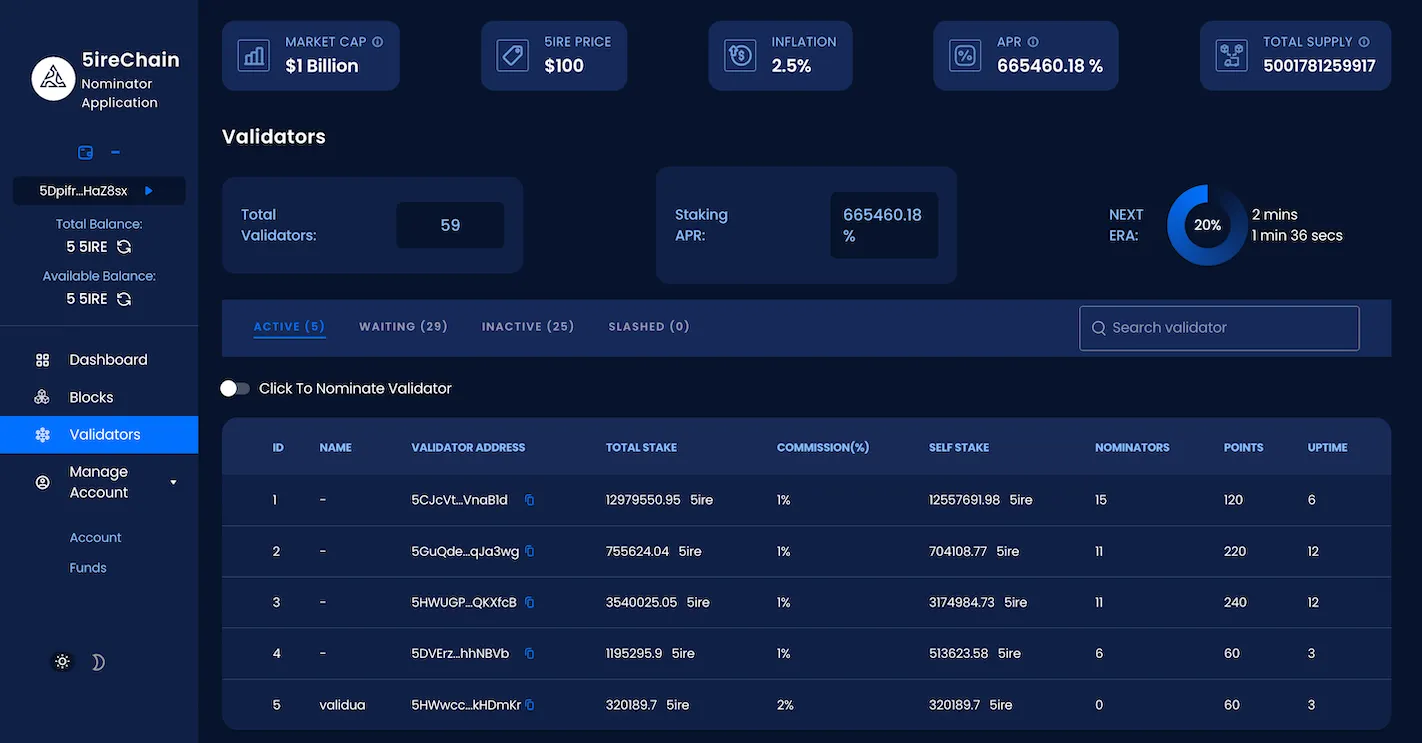The width and height of the screenshot is (1422, 743).
Task: Click the APR info icon
Action: click(1033, 42)
